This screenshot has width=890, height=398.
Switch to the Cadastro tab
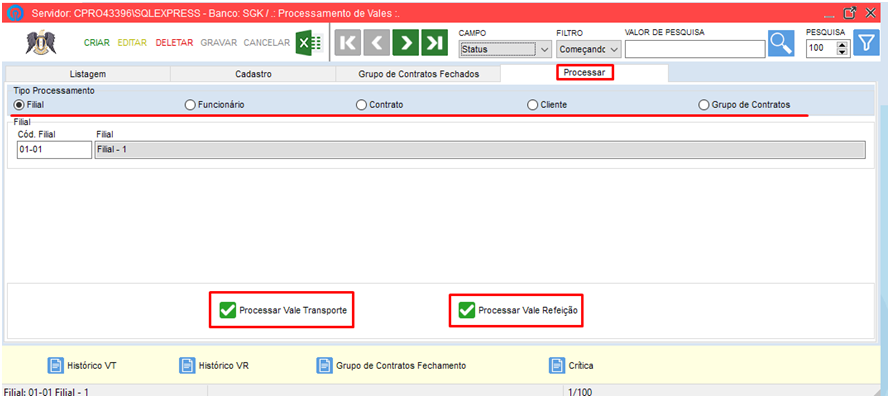(x=253, y=74)
